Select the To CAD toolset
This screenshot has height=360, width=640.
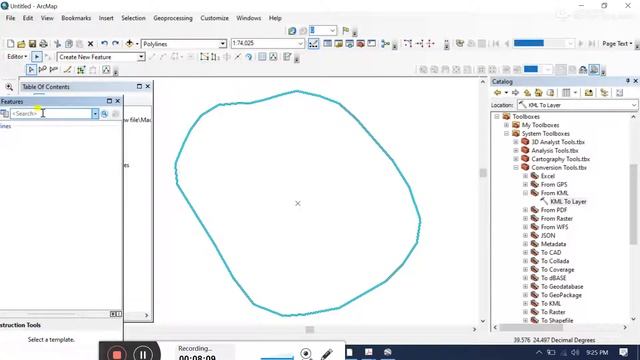coord(551,253)
